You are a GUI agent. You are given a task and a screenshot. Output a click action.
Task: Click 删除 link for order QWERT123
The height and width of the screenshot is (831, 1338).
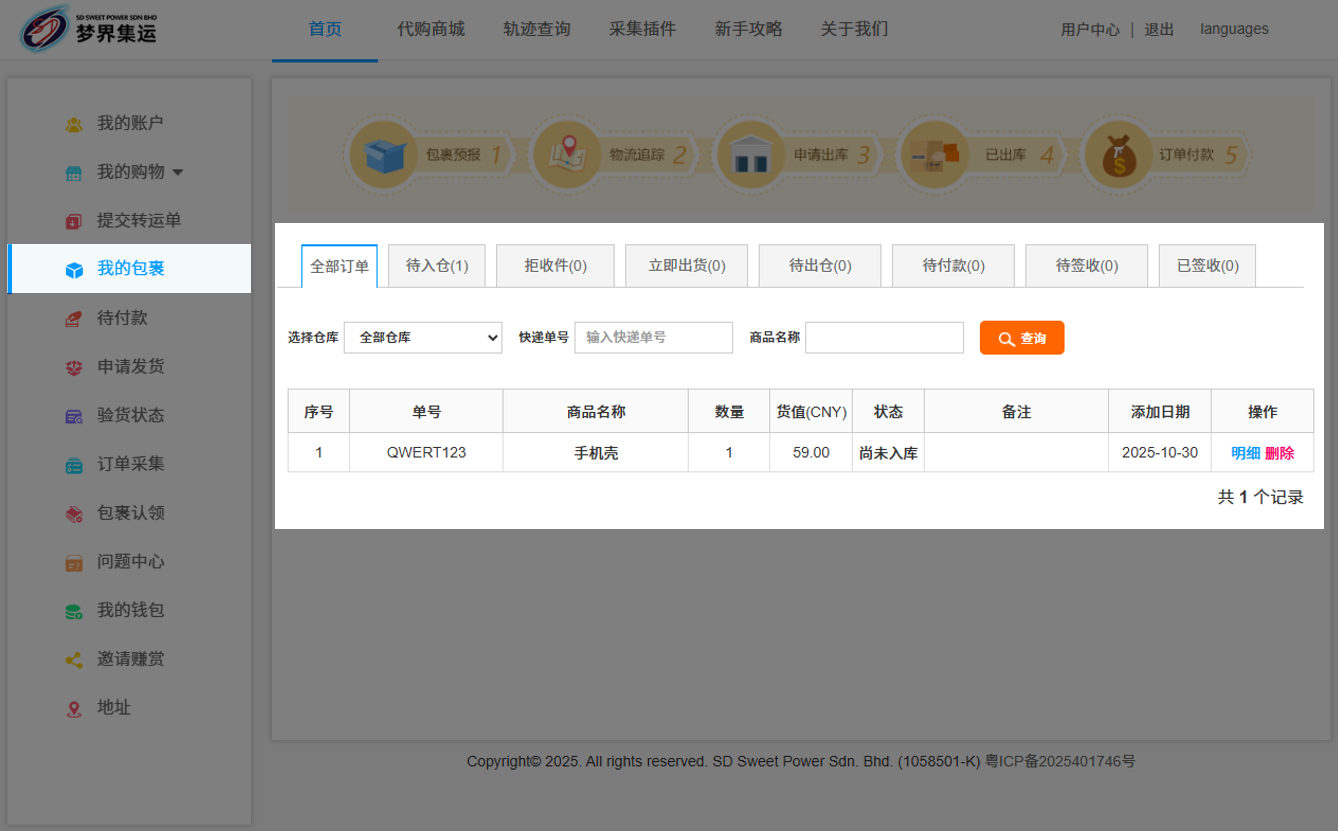point(1279,453)
